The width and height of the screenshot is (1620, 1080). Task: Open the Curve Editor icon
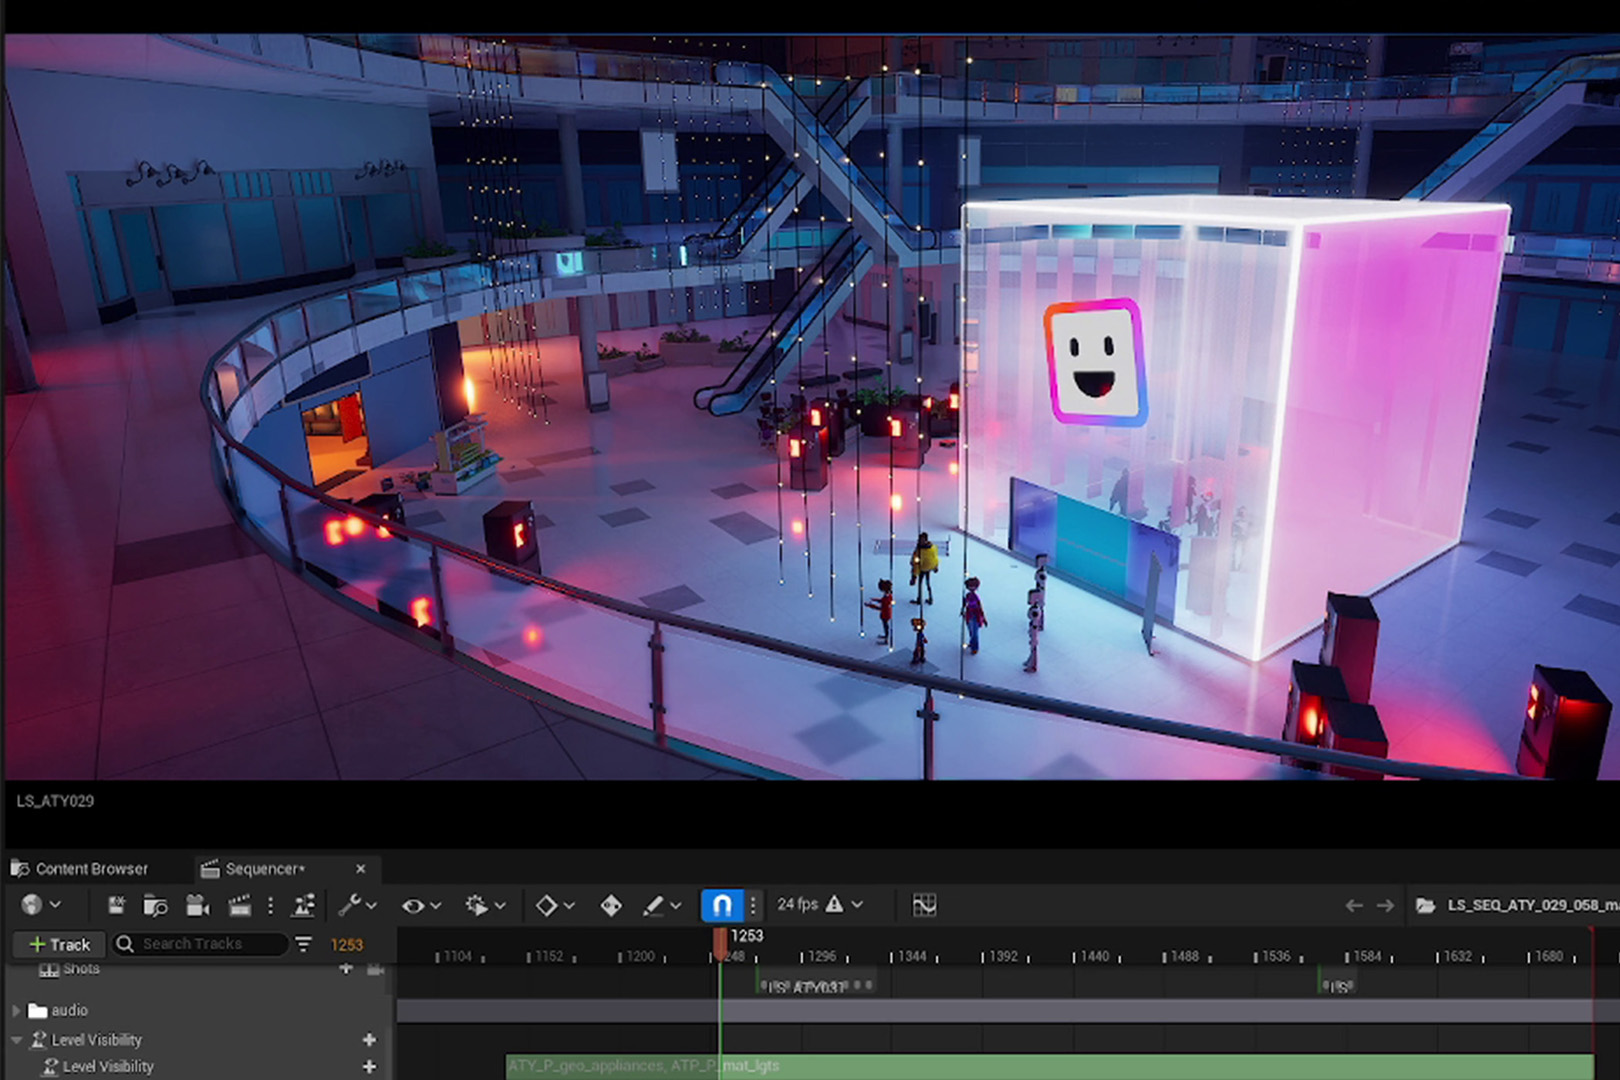pos(924,905)
